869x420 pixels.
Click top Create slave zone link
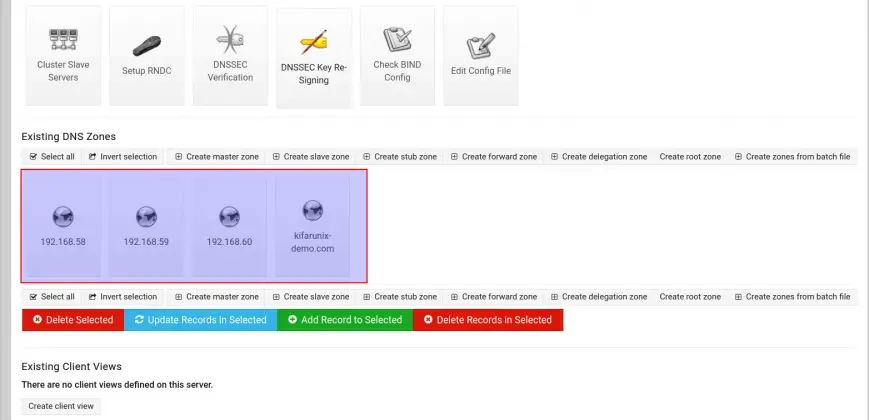tap(310, 157)
